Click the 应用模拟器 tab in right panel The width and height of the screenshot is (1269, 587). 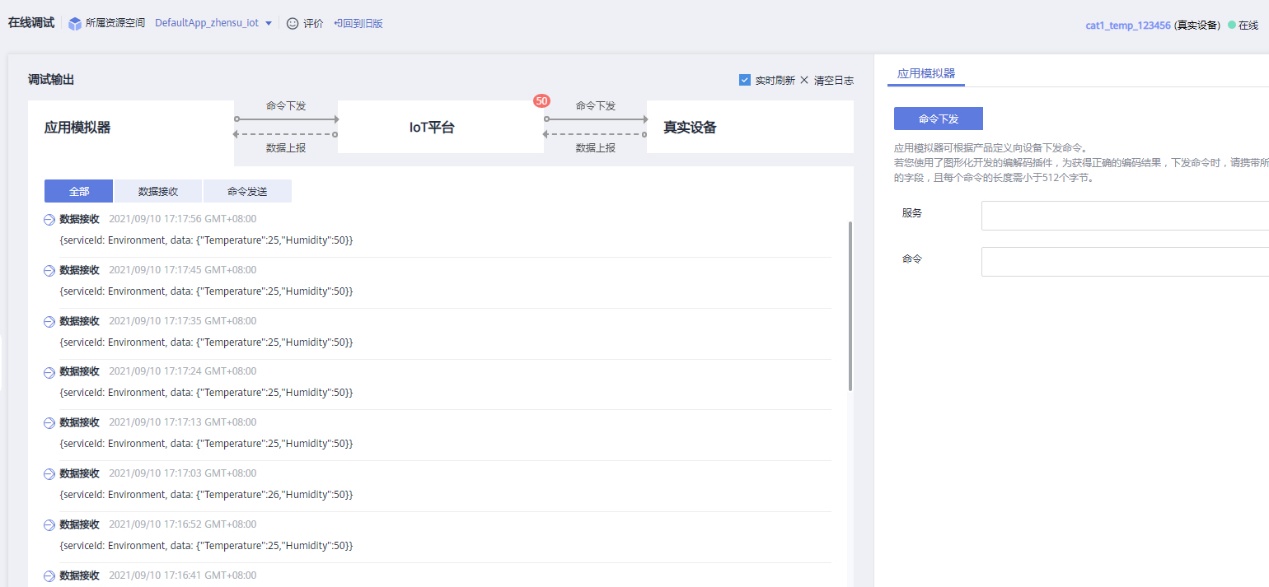point(925,74)
